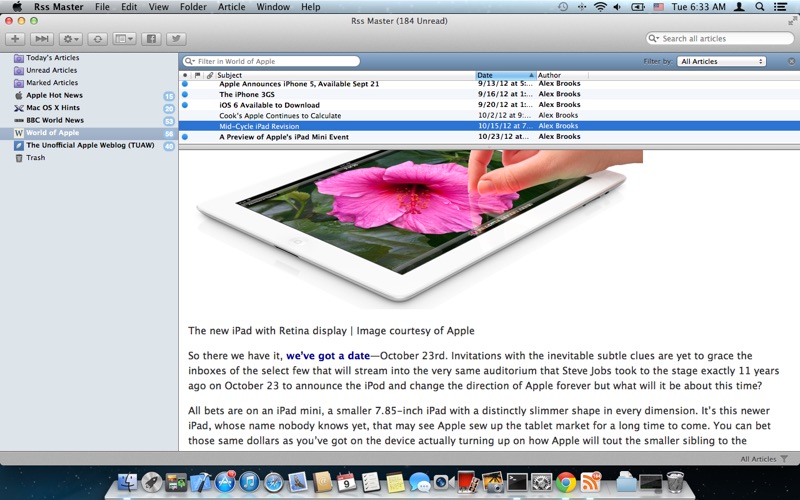This screenshot has height=500, width=800.
Task: Open the Edit menu
Action: [x=129, y=7]
